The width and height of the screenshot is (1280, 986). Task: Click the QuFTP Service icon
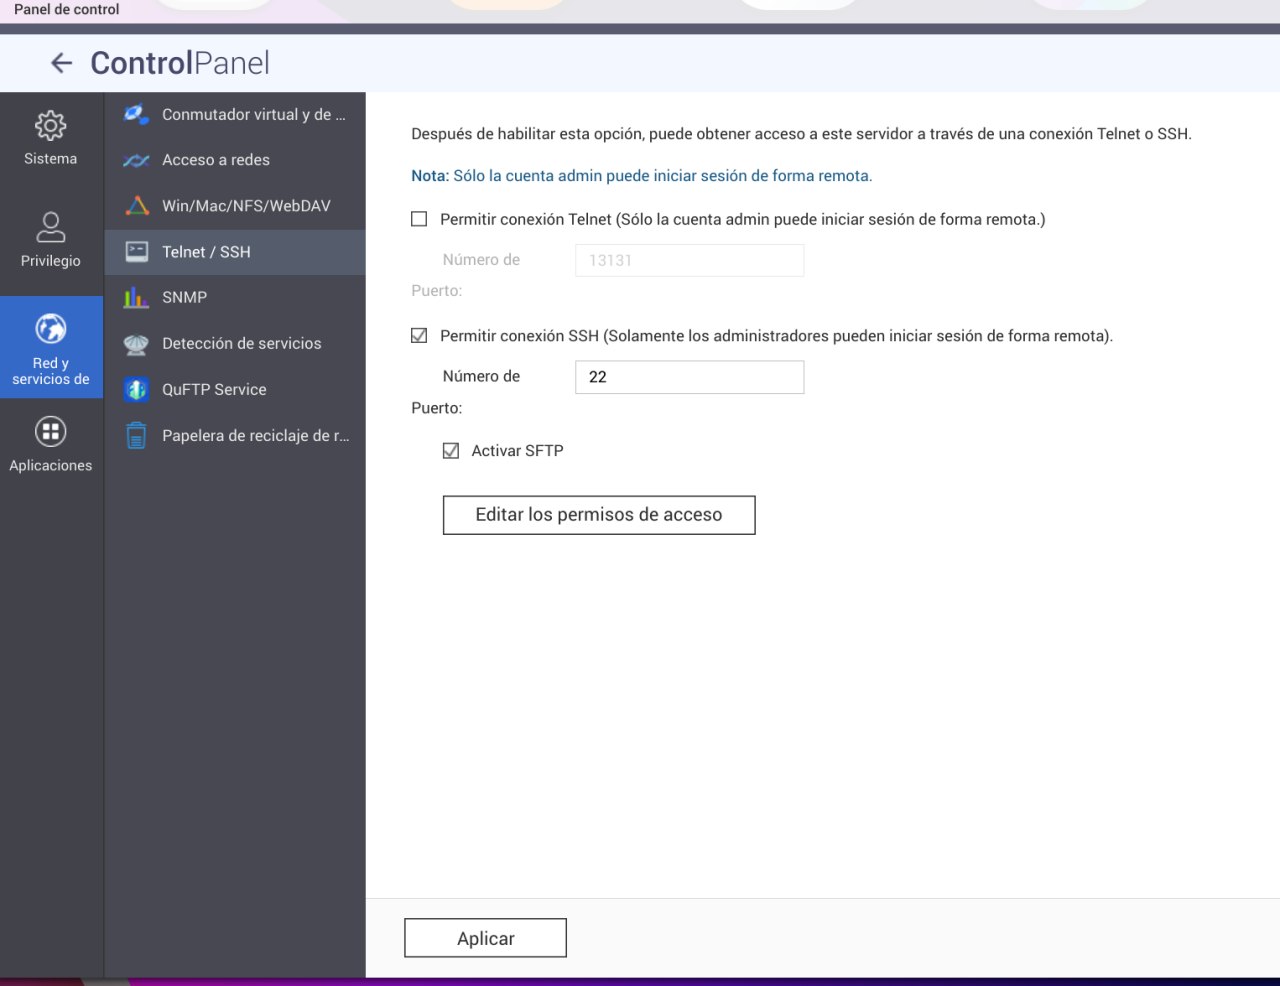click(137, 390)
